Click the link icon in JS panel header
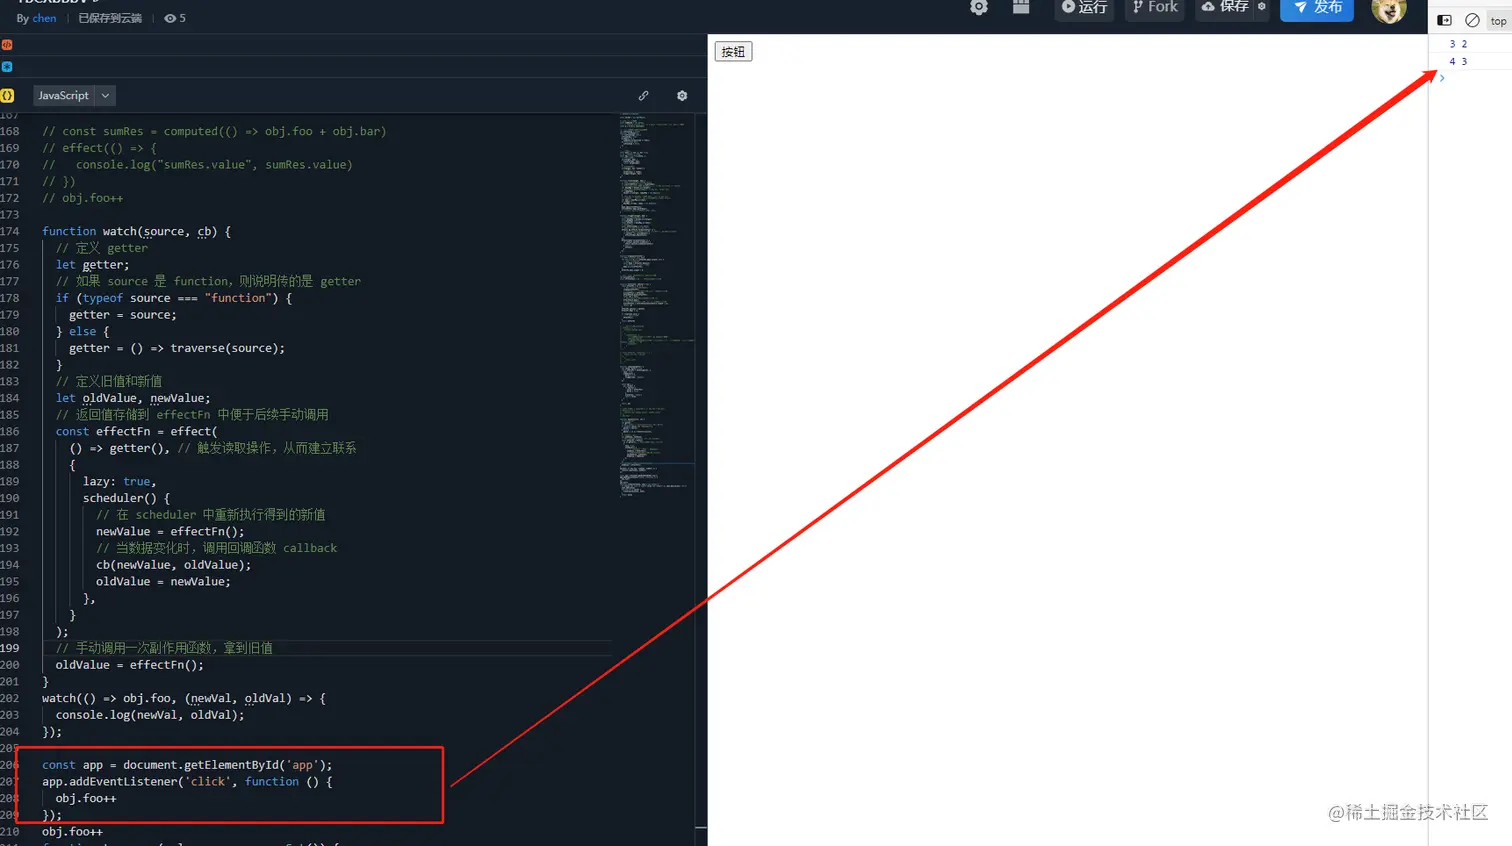The image size is (1512, 846). pos(644,96)
